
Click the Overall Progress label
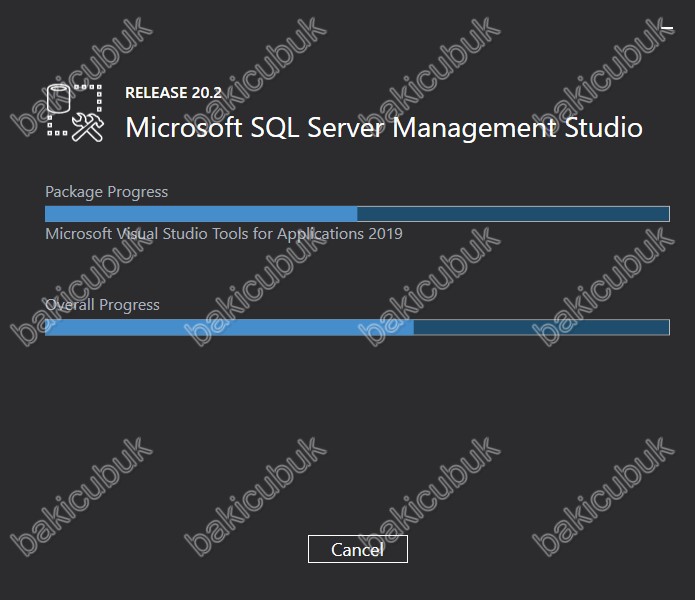click(102, 305)
